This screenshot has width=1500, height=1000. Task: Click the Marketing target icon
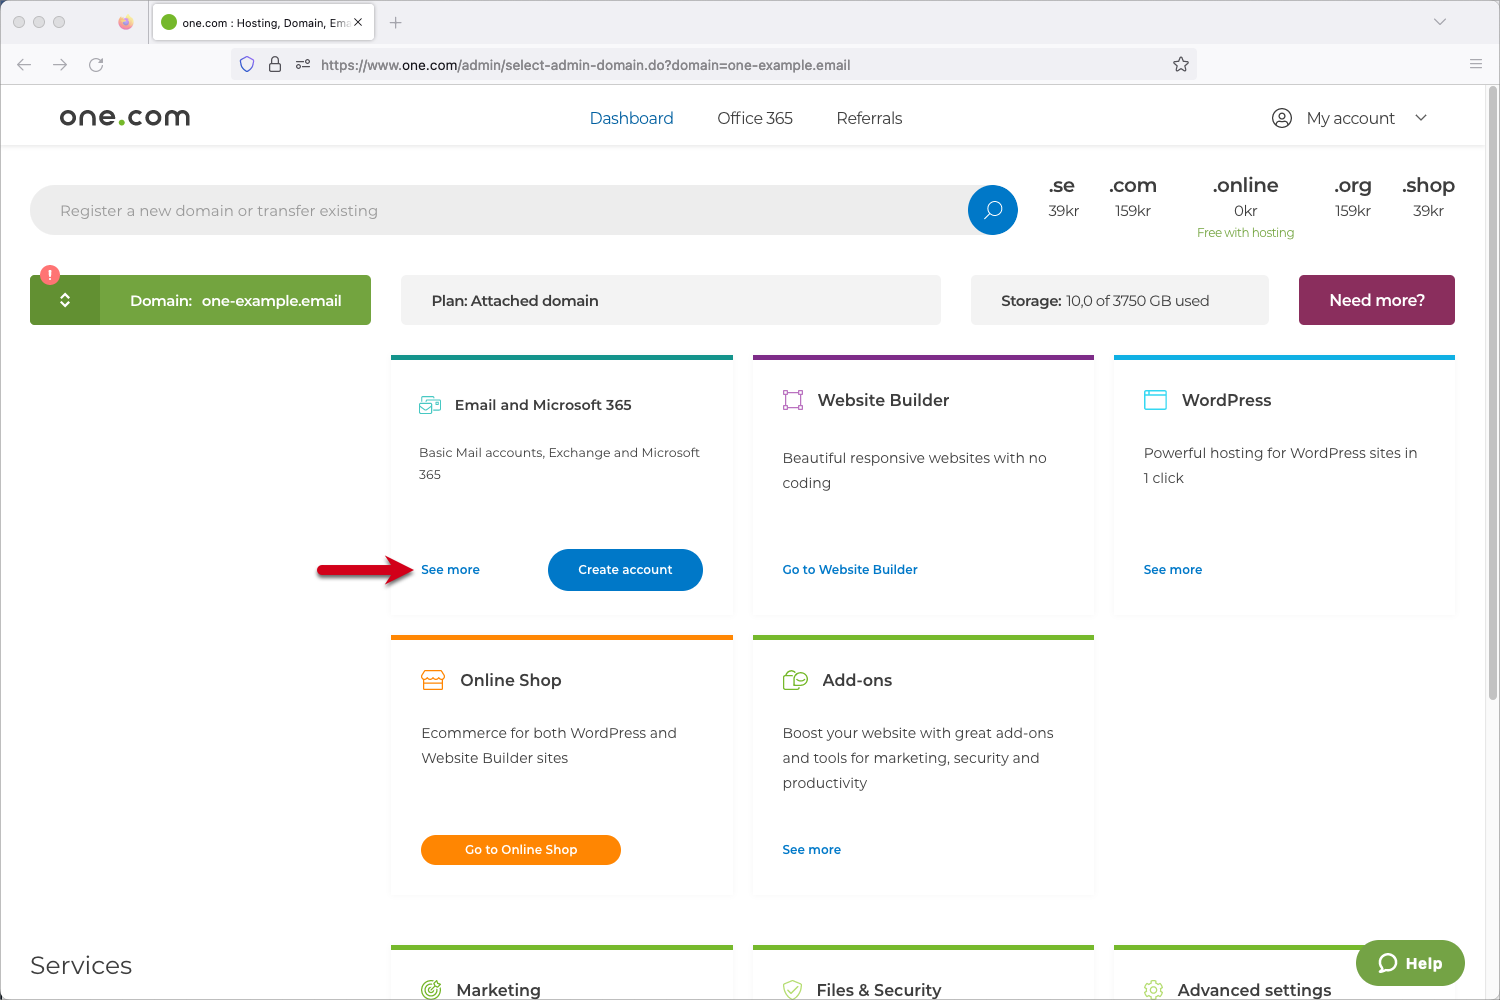point(431,989)
